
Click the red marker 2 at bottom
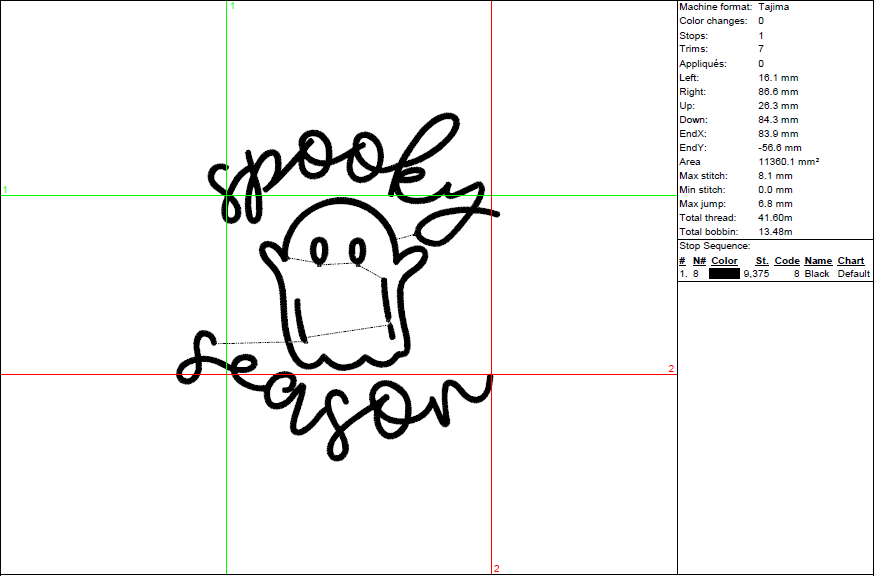[496, 569]
